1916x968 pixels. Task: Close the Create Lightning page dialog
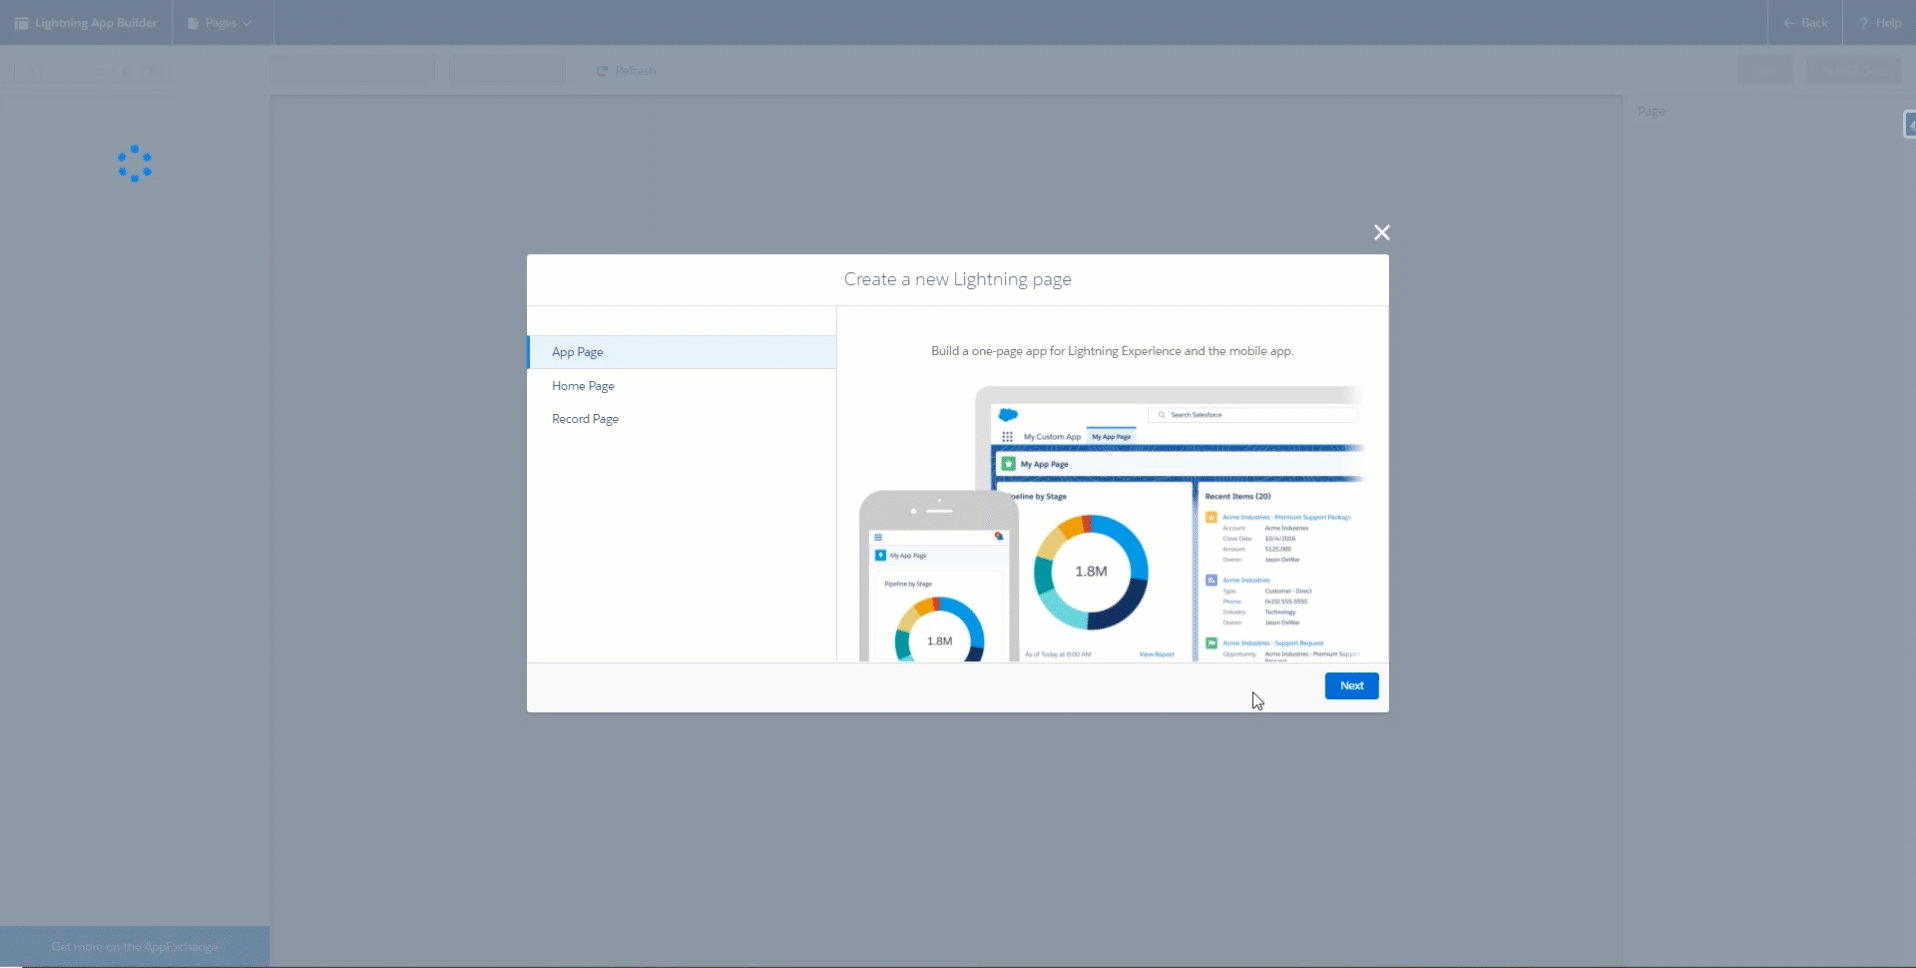1381,233
